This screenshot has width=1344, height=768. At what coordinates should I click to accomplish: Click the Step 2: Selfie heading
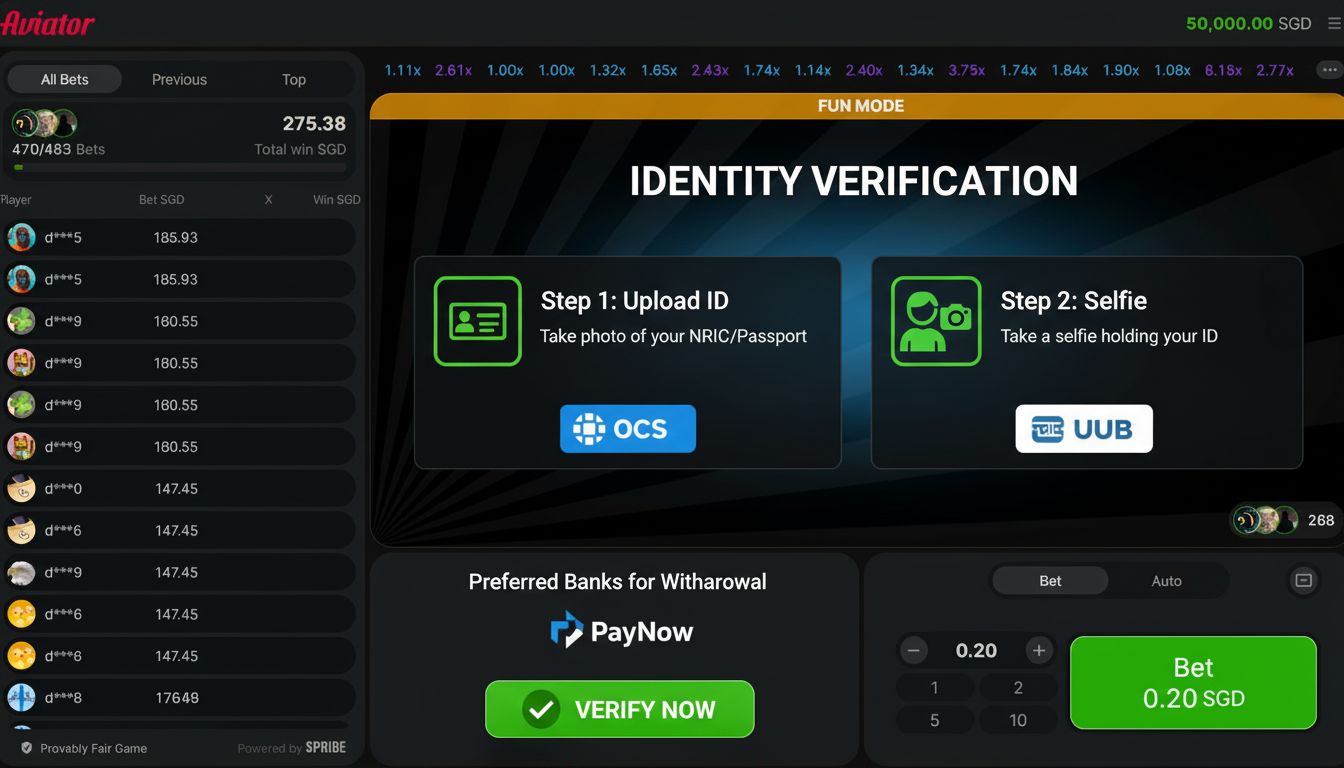pyautogui.click(x=1074, y=300)
